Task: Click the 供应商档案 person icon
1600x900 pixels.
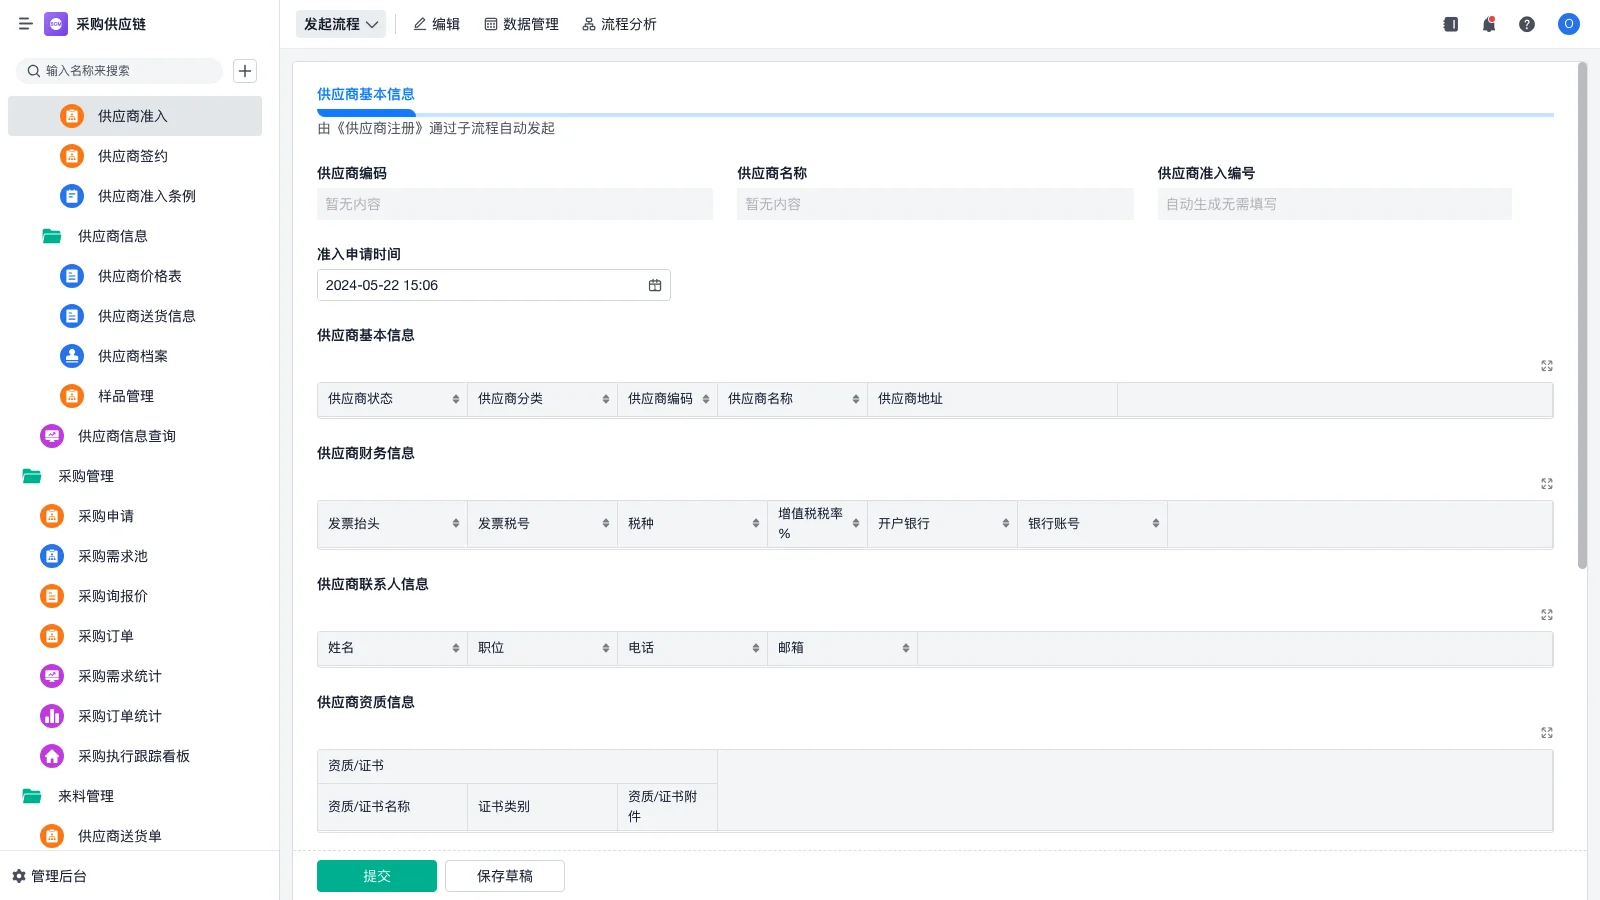Action: pyautogui.click(x=72, y=356)
